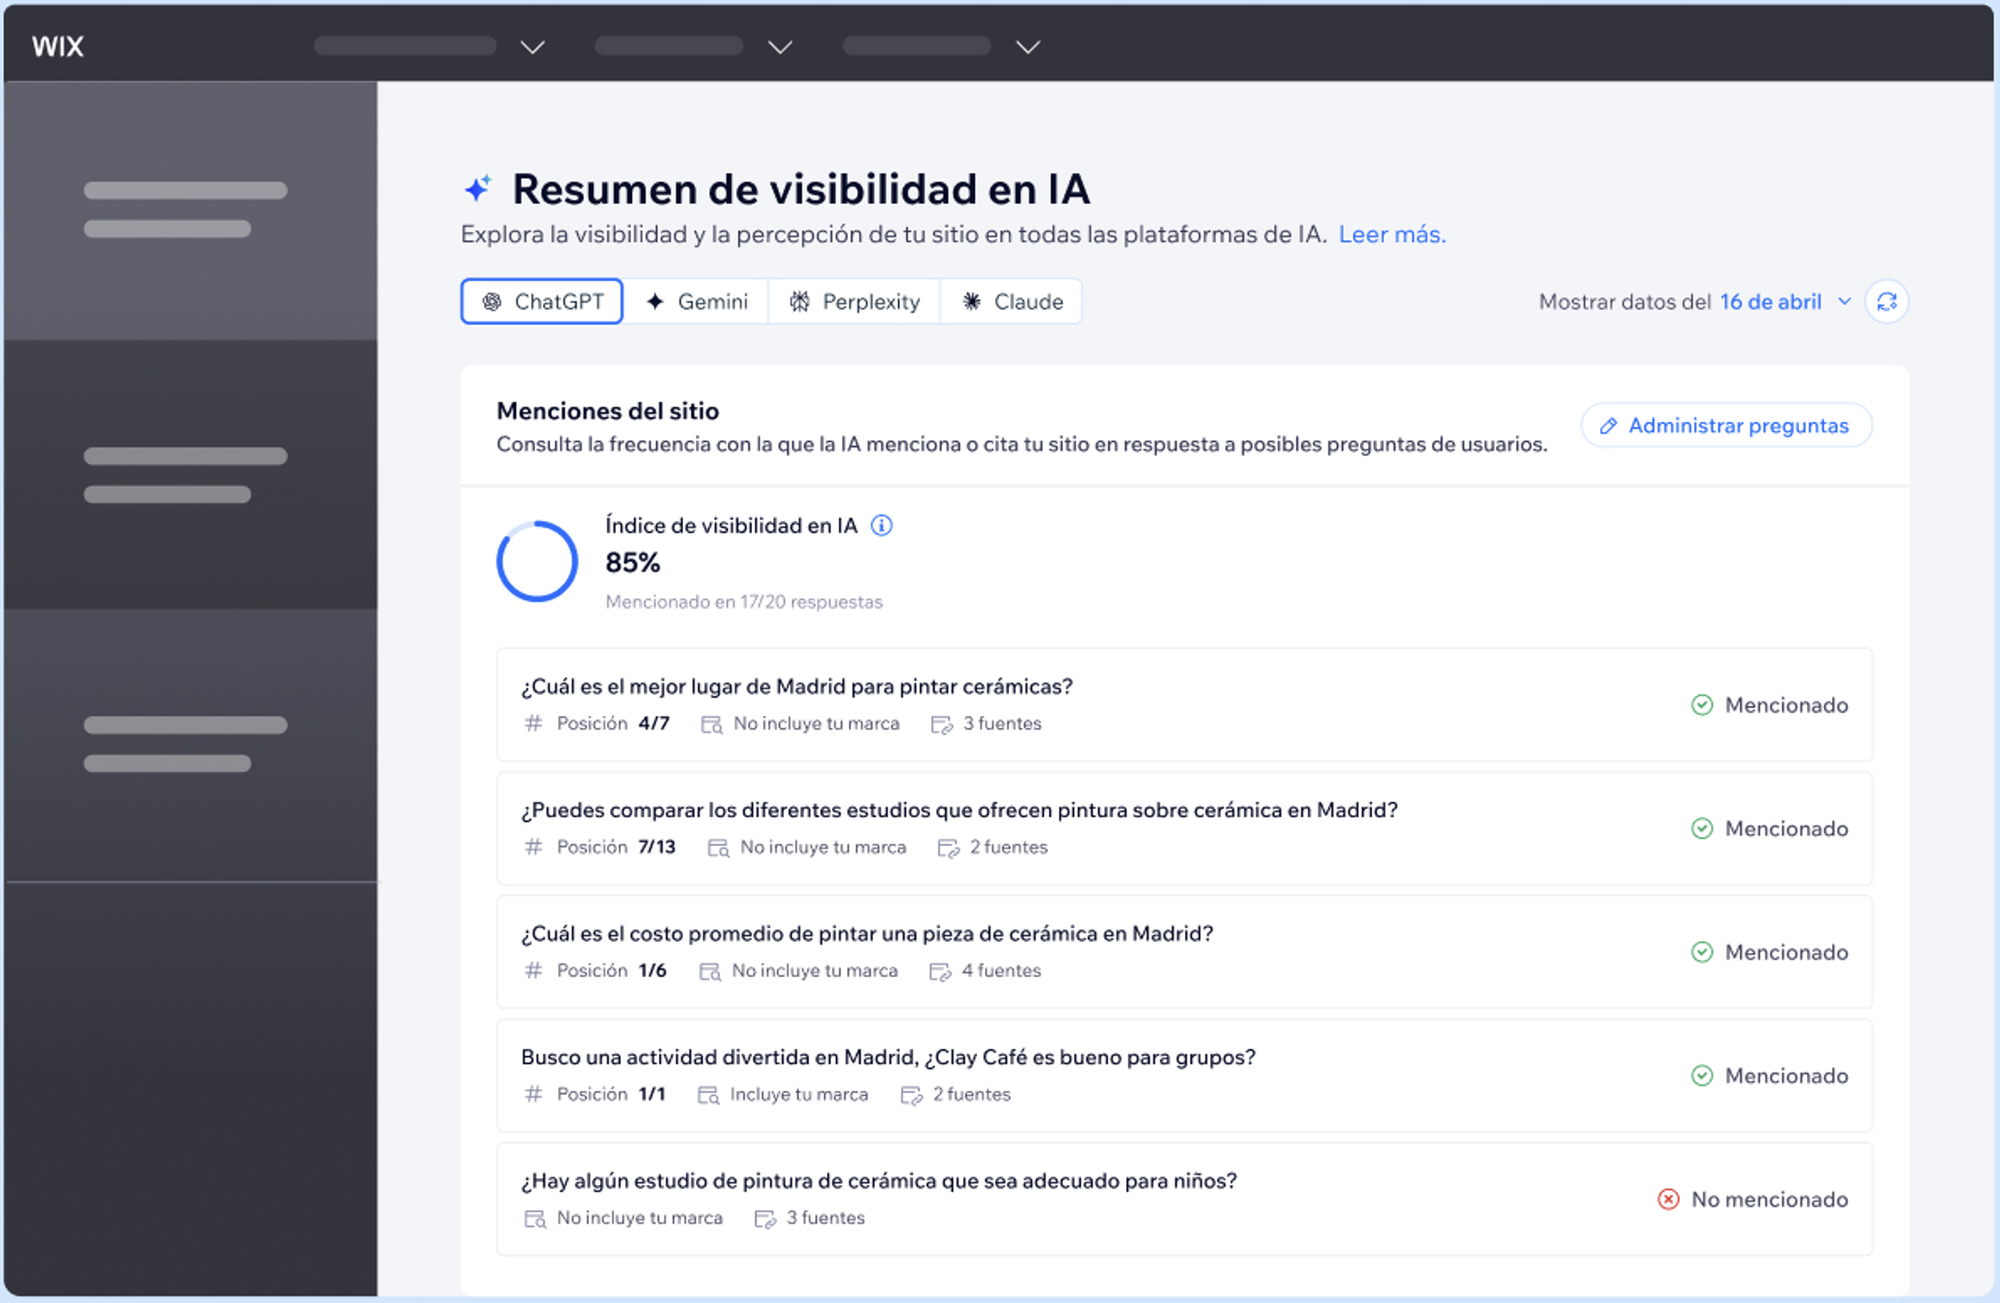Screen dimensions: 2000x1303
Task: Click the 85% visibility progress ring
Action: pos(537,562)
